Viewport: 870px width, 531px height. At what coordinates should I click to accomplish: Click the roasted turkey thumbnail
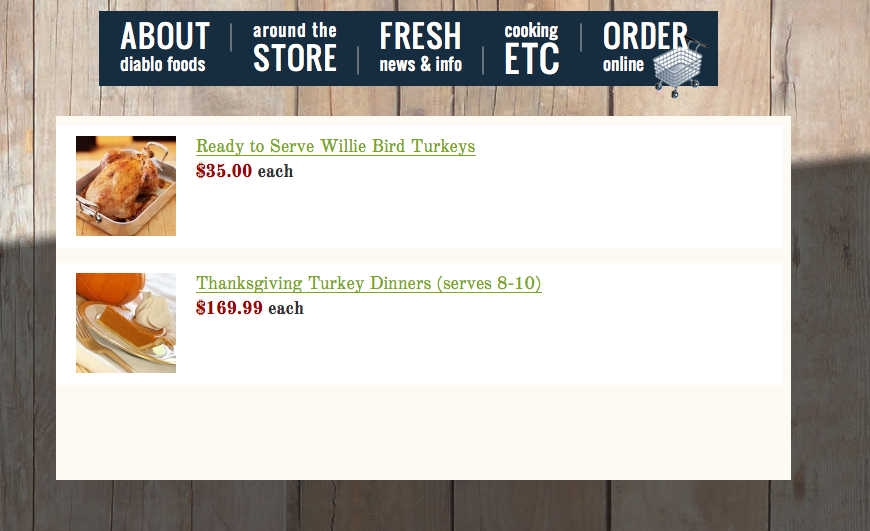[x=126, y=186]
